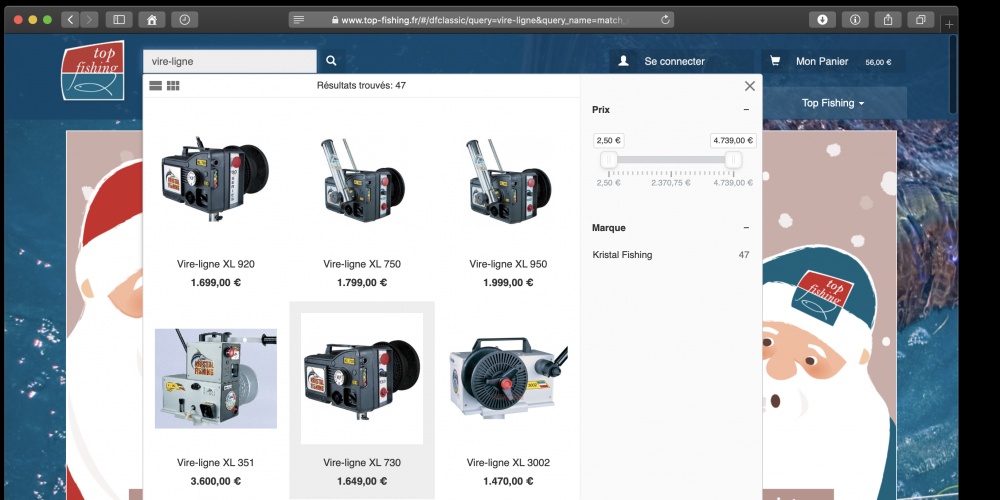
Task: Click the maximum price slider handle
Action: [733, 160]
